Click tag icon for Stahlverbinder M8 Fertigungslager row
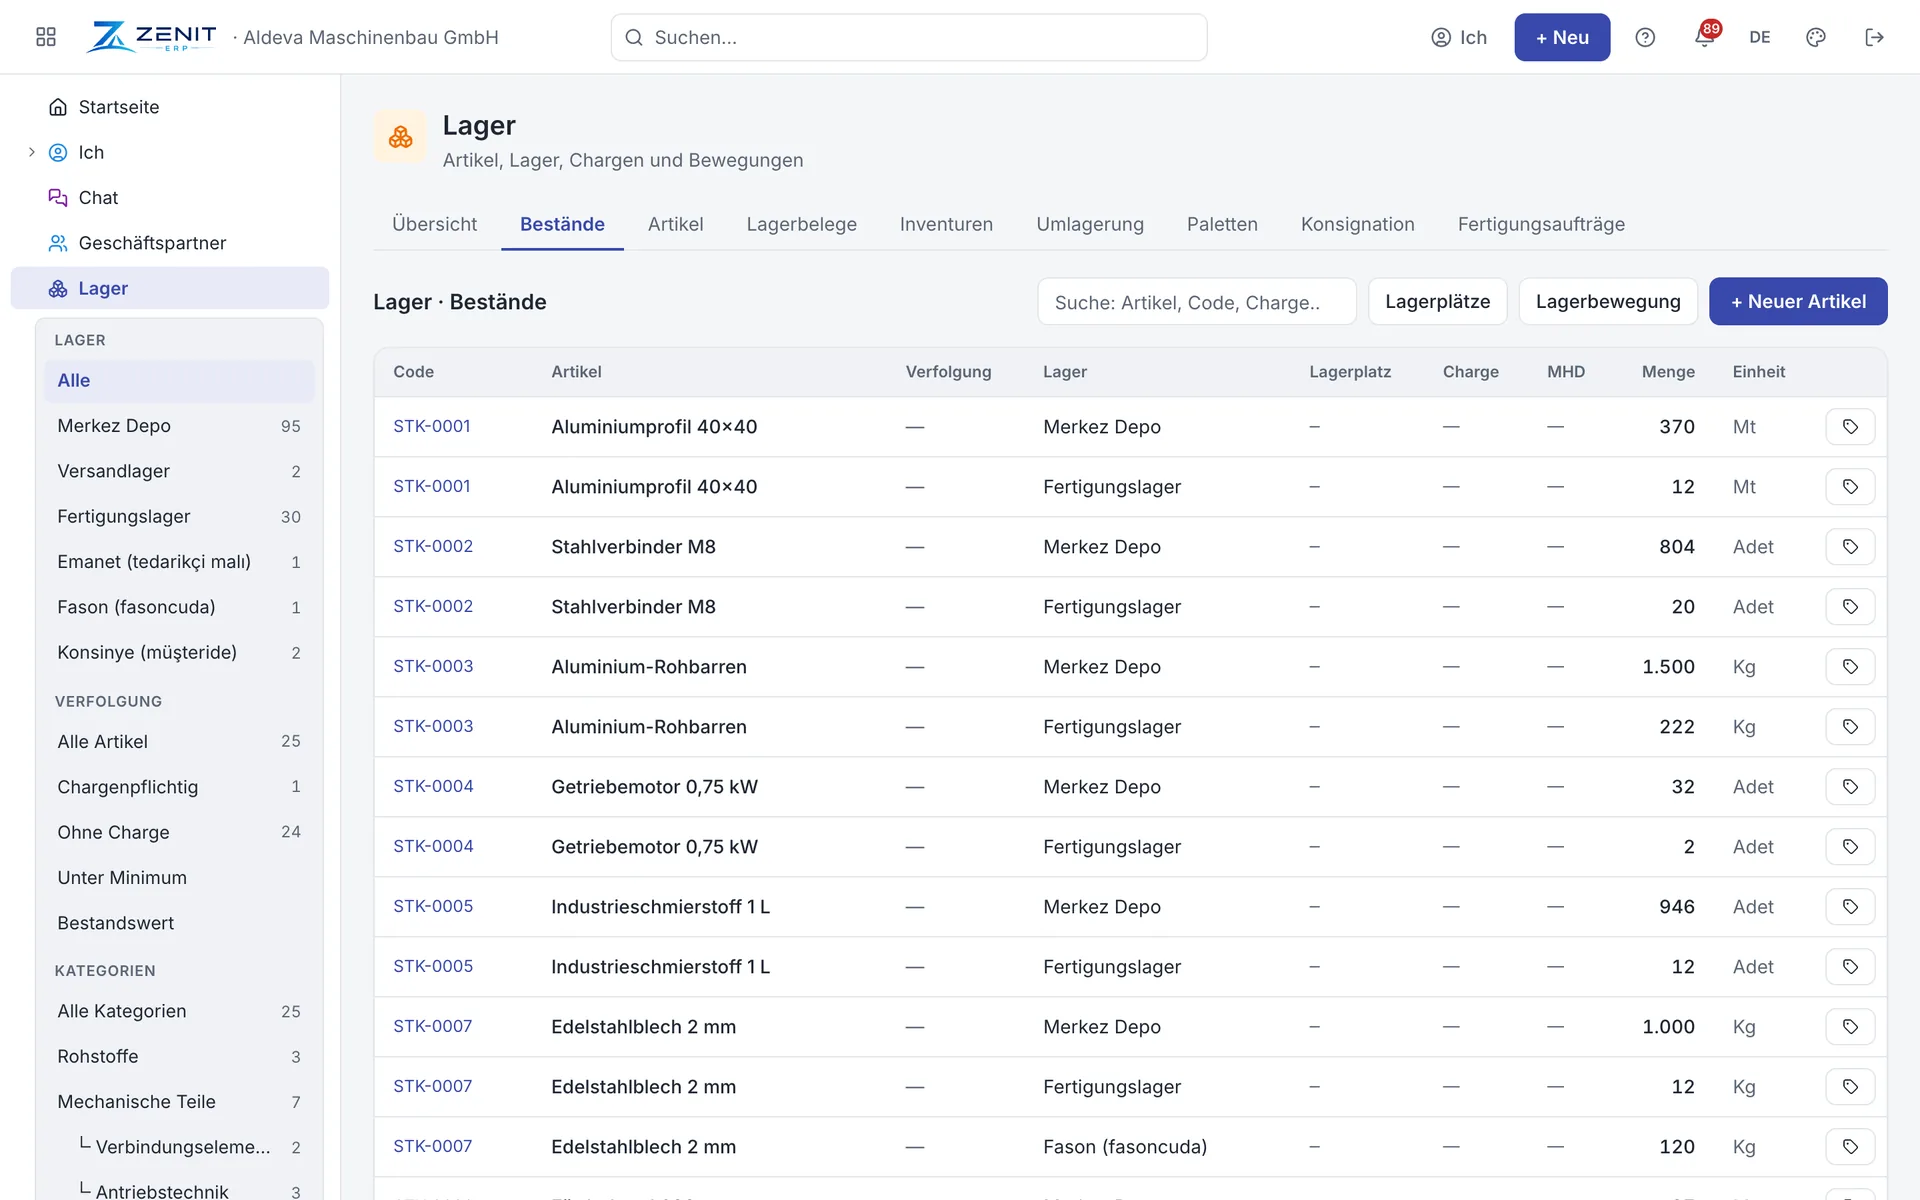This screenshot has height=1200, width=1920. (1850, 607)
